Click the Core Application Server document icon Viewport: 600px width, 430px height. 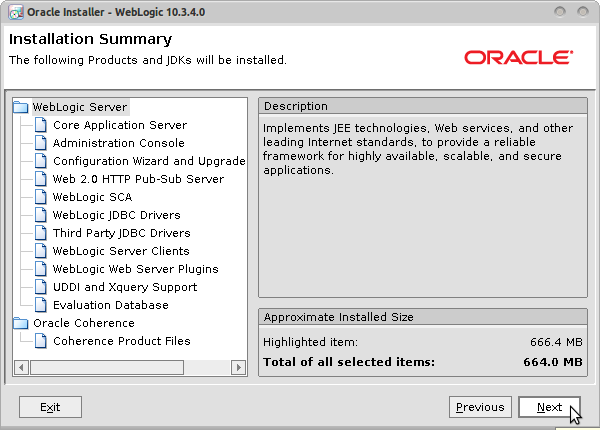click(41, 125)
